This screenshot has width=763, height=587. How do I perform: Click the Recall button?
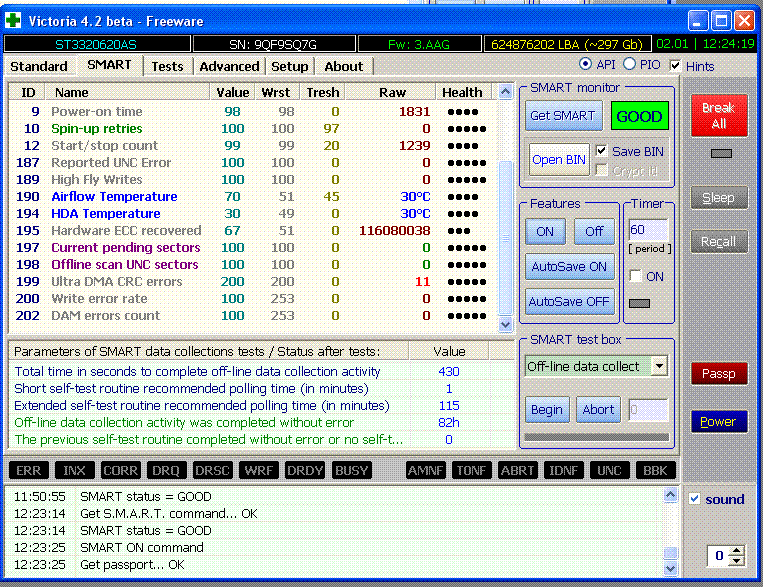click(719, 241)
